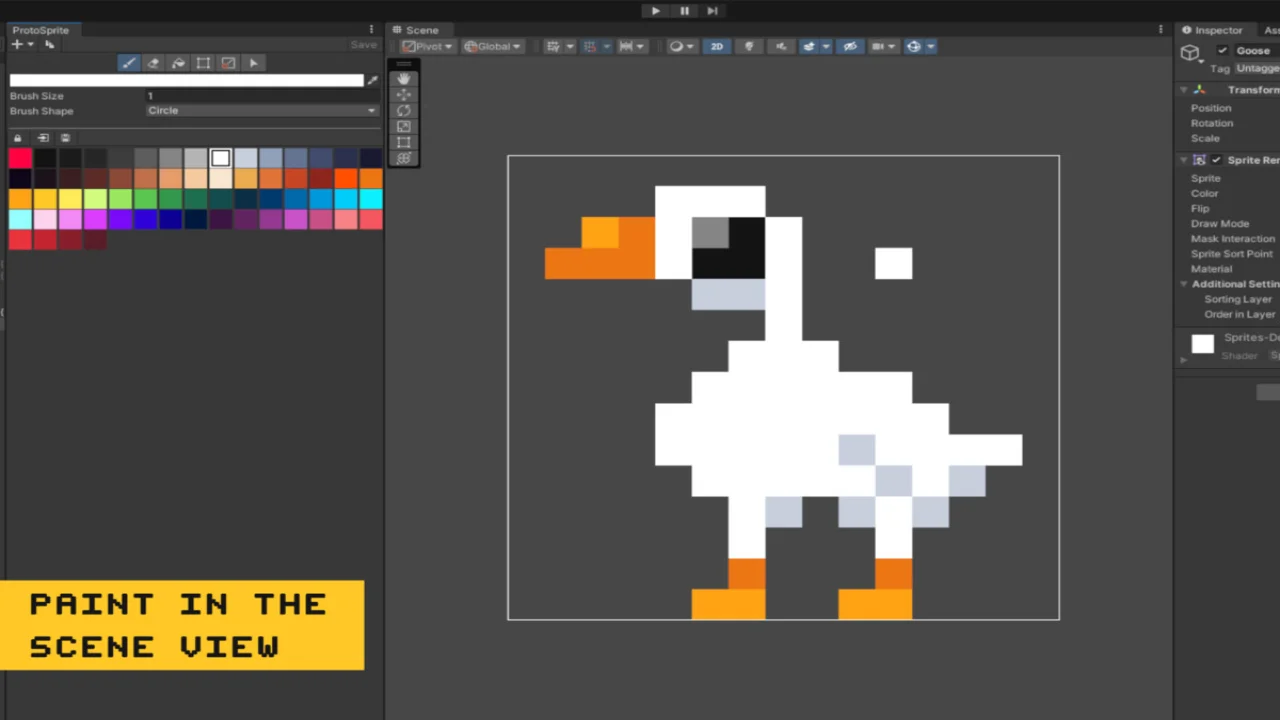Click the save palette disk icon
1280x720 pixels.
coord(66,138)
